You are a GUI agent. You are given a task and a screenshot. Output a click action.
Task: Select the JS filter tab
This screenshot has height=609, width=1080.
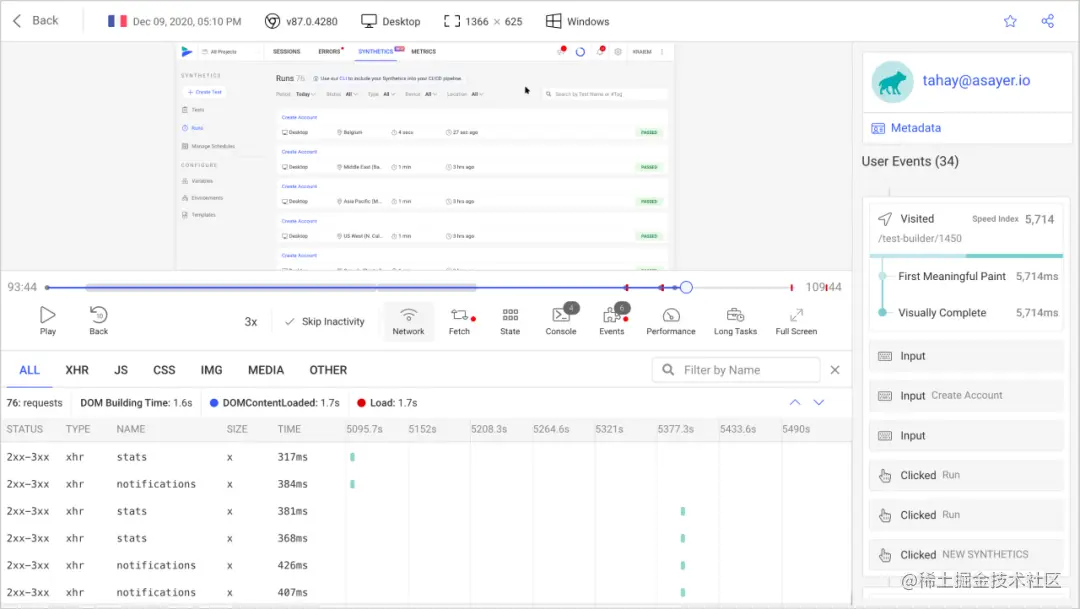pyautogui.click(x=121, y=370)
